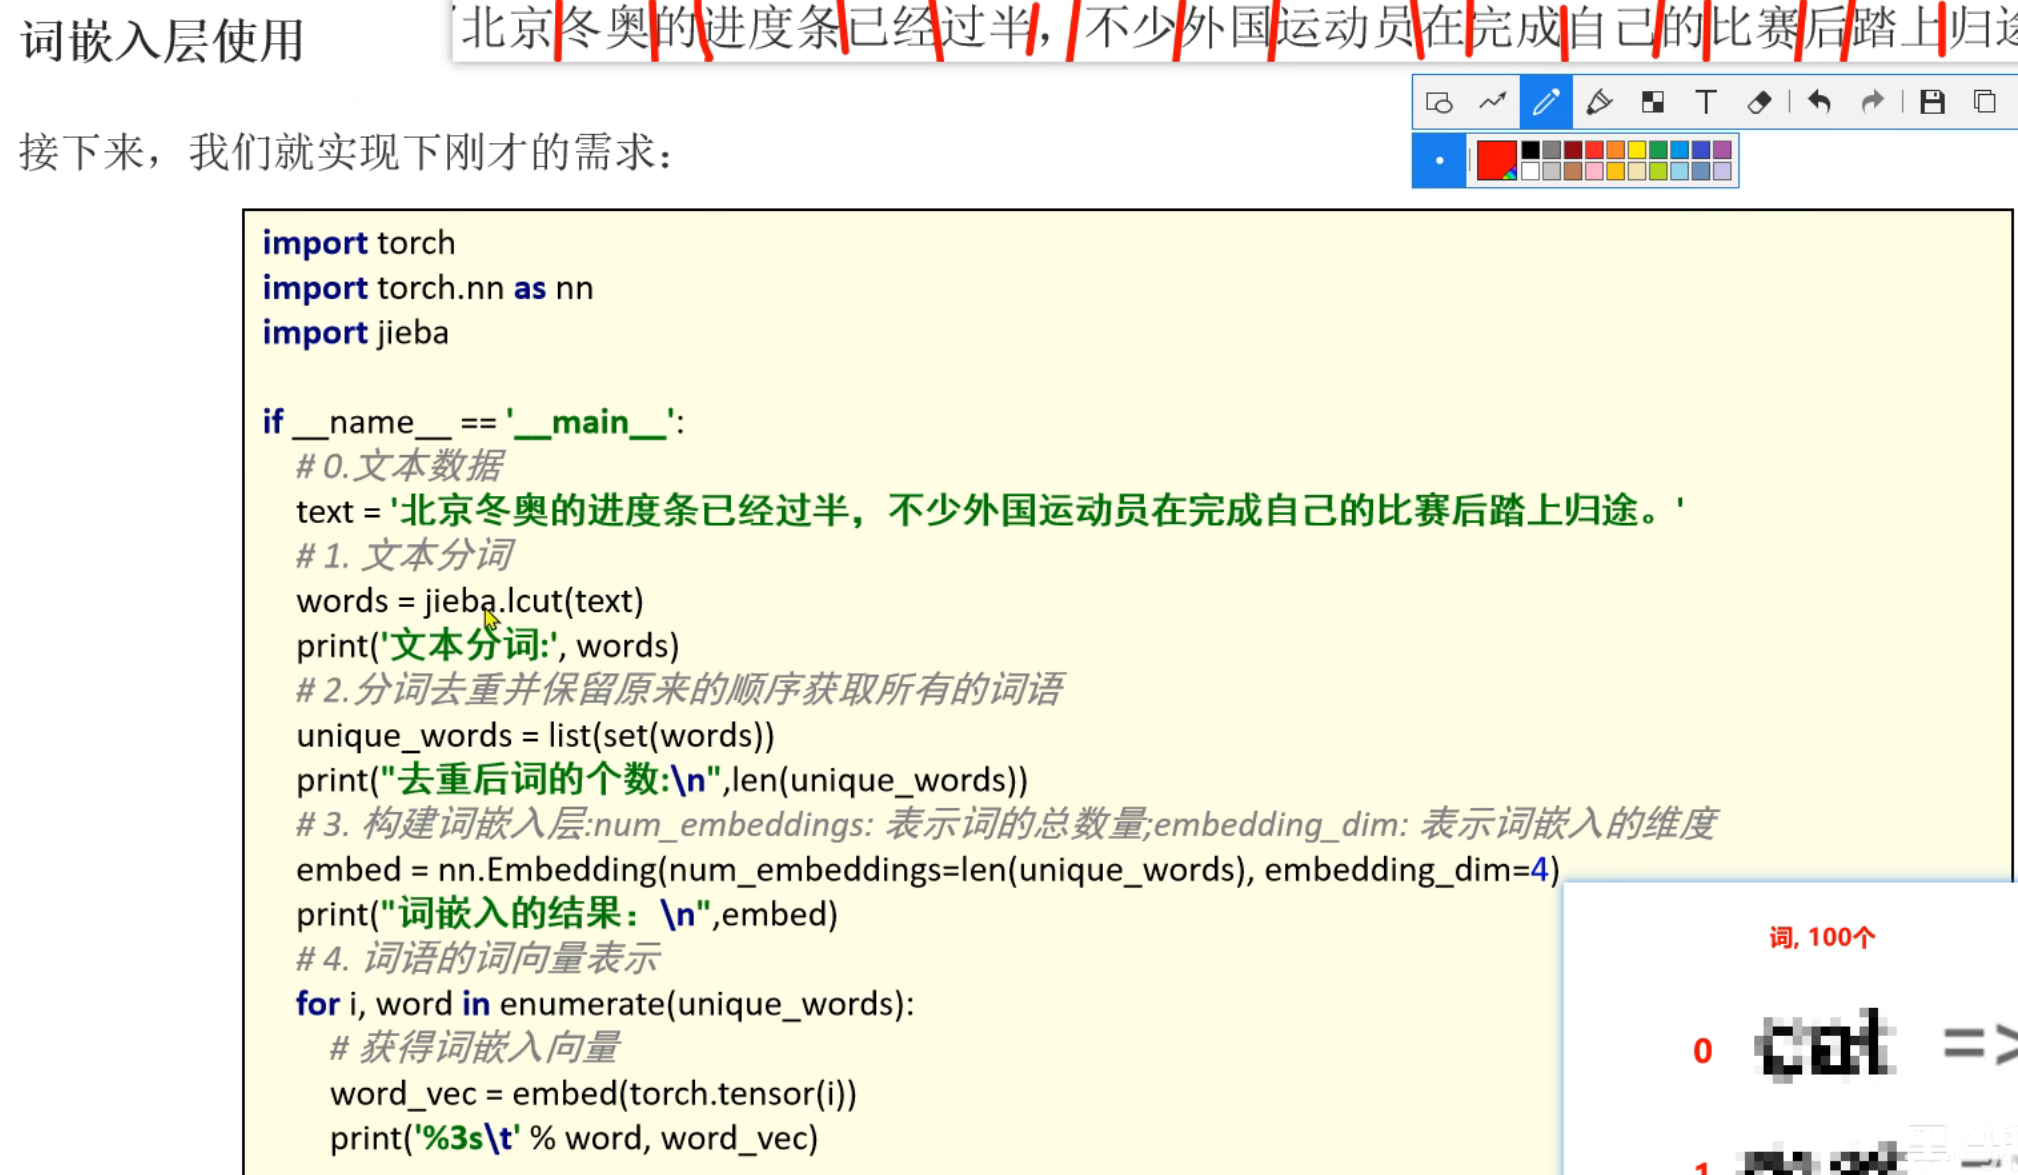Open the custom color picker on the large red swatch
Screen dimensions: 2018x1175
pos(1496,160)
